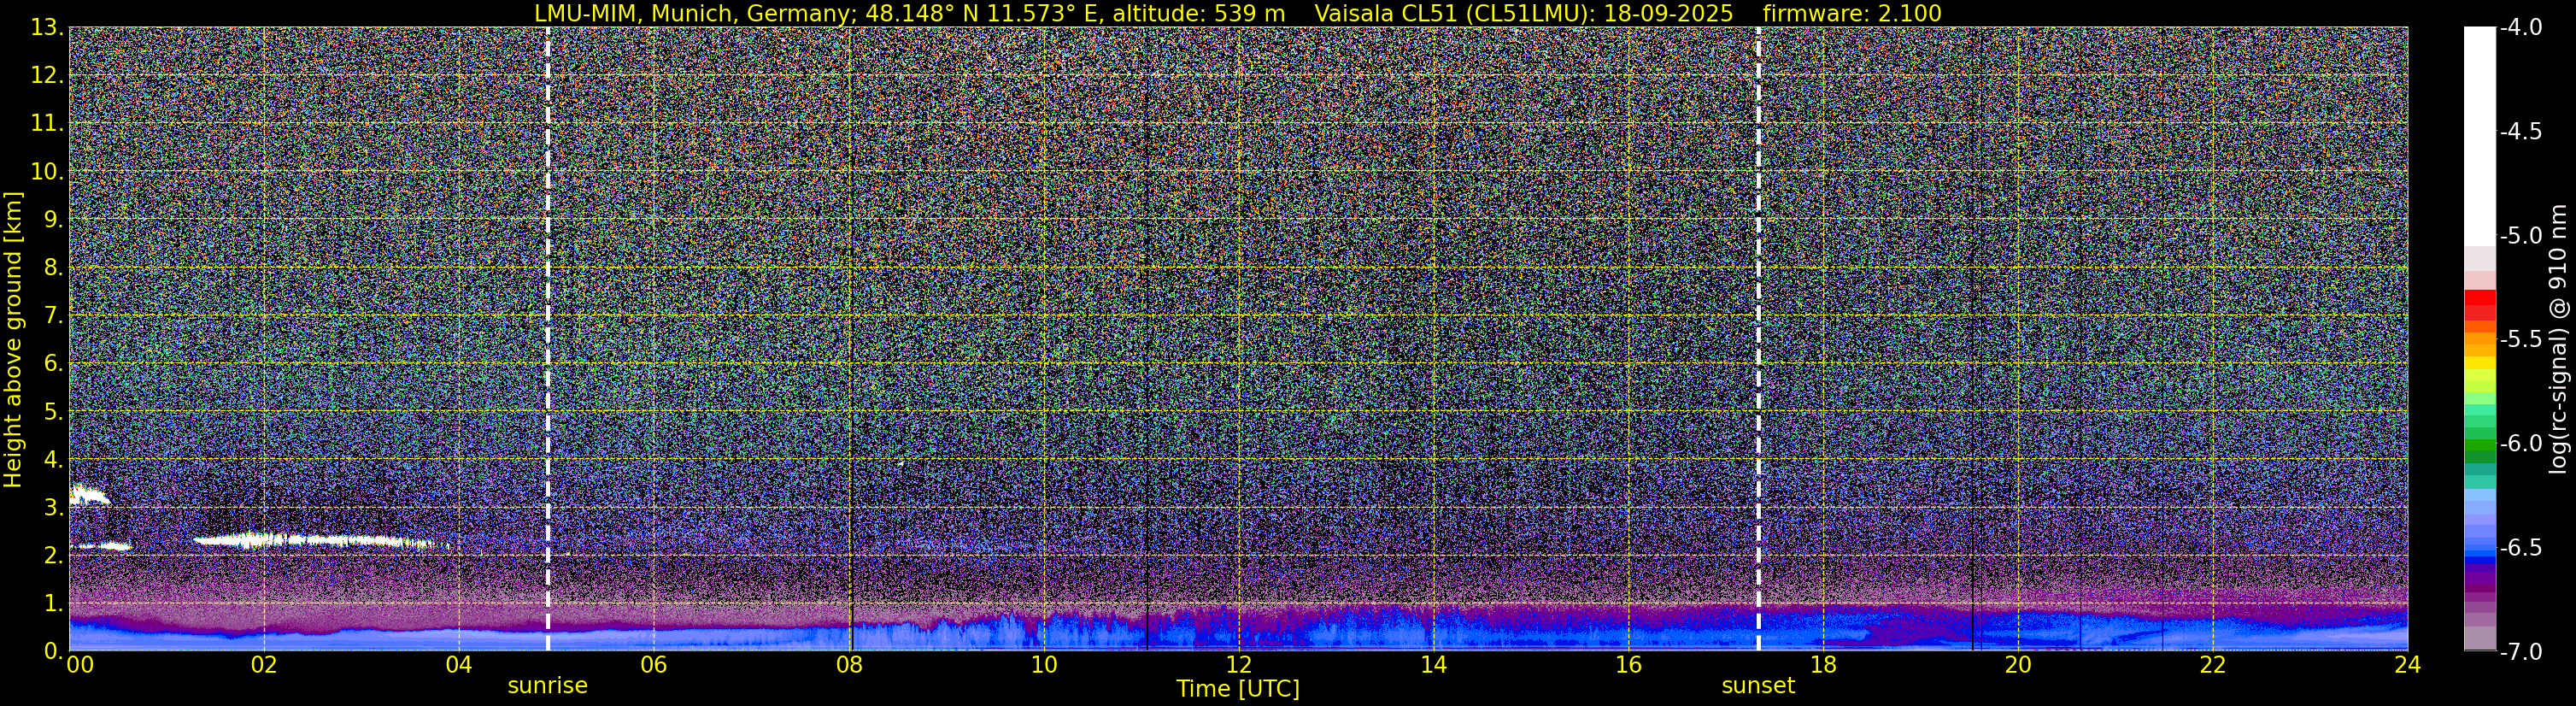
Task: Click the height axis tick "0."
Action: coord(54,650)
